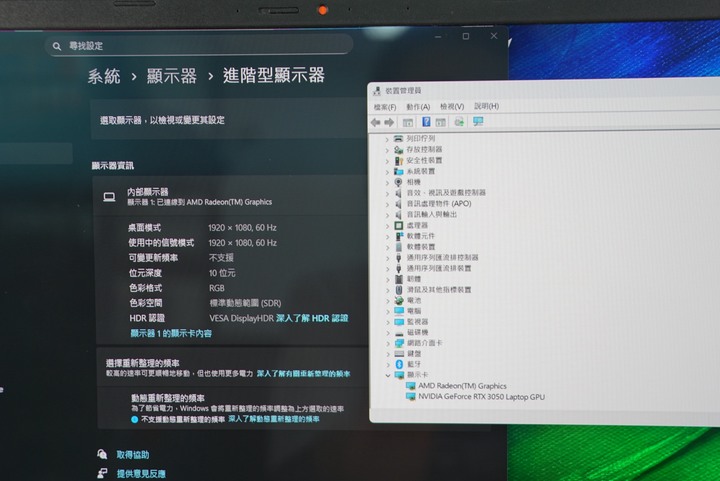This screenshot has height=481, width=720.
Task: Toggle the console tree pane toolbar icon
Action: 408,122
